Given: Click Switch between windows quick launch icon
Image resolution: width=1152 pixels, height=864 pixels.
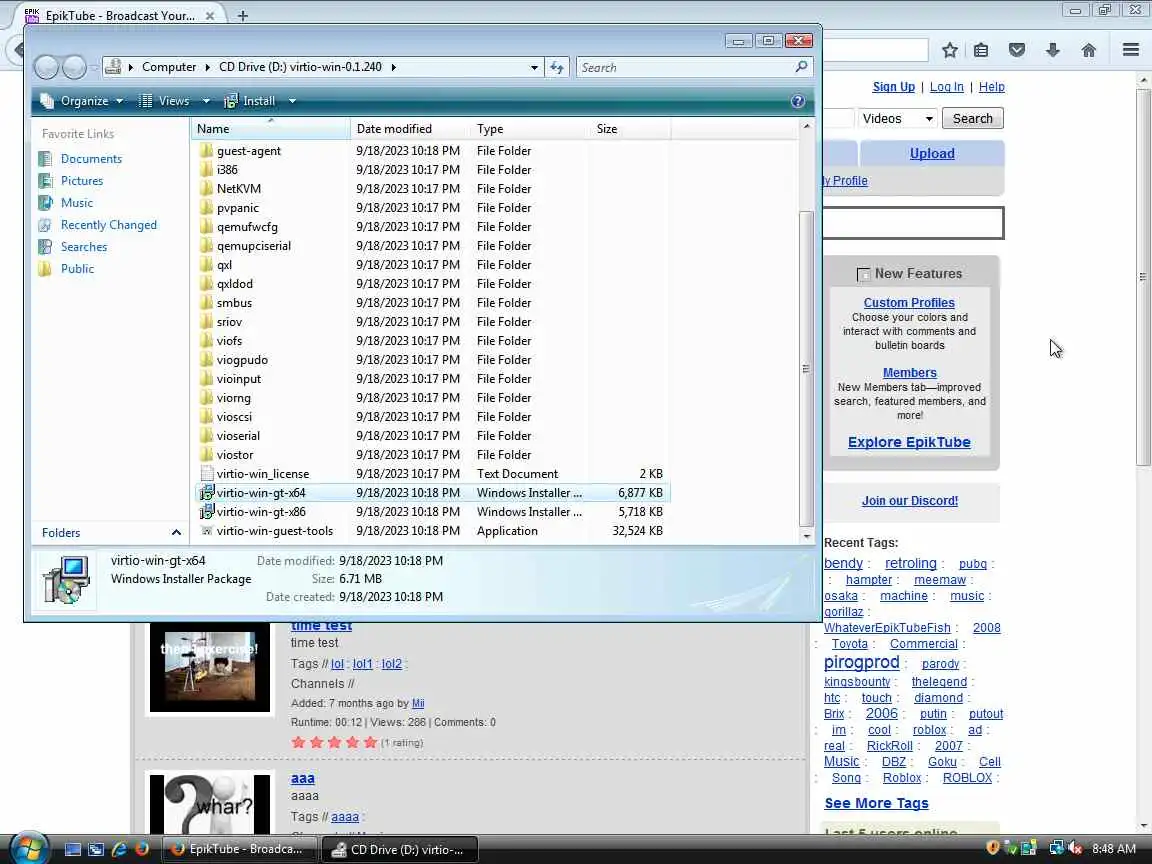Looking at the screenshot, I should pyautogui.click(x=96, y=849).
